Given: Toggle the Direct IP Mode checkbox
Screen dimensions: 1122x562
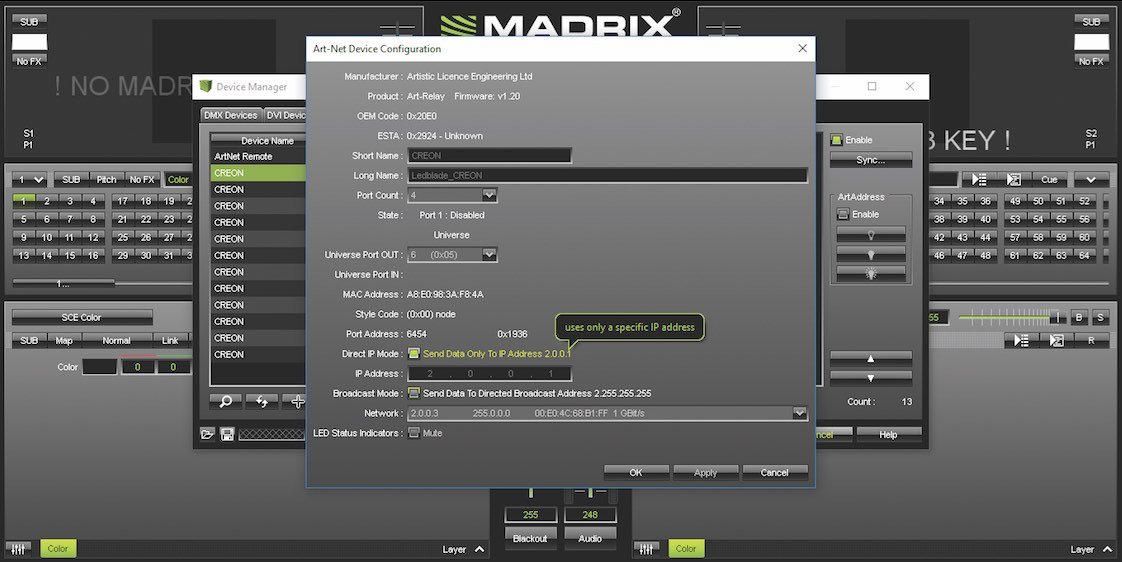Looking at the screenshot, I should (414, 353).
